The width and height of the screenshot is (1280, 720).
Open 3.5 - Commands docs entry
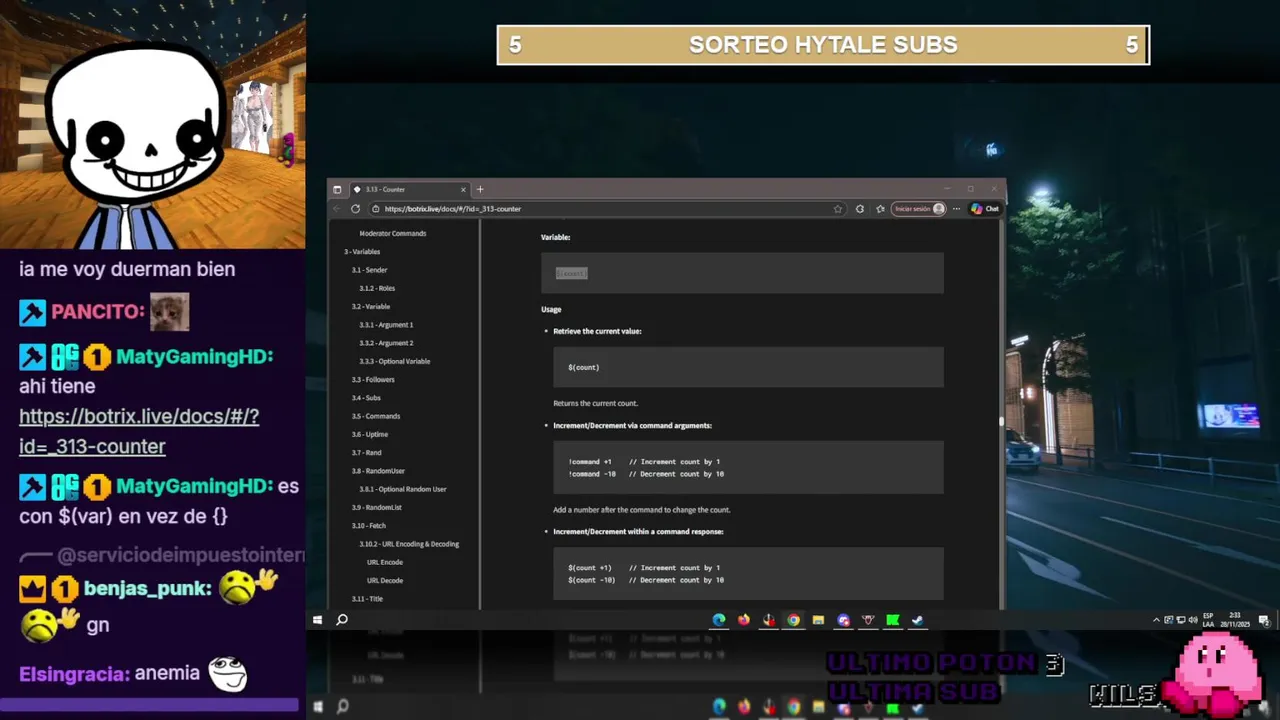coord(376,416)
